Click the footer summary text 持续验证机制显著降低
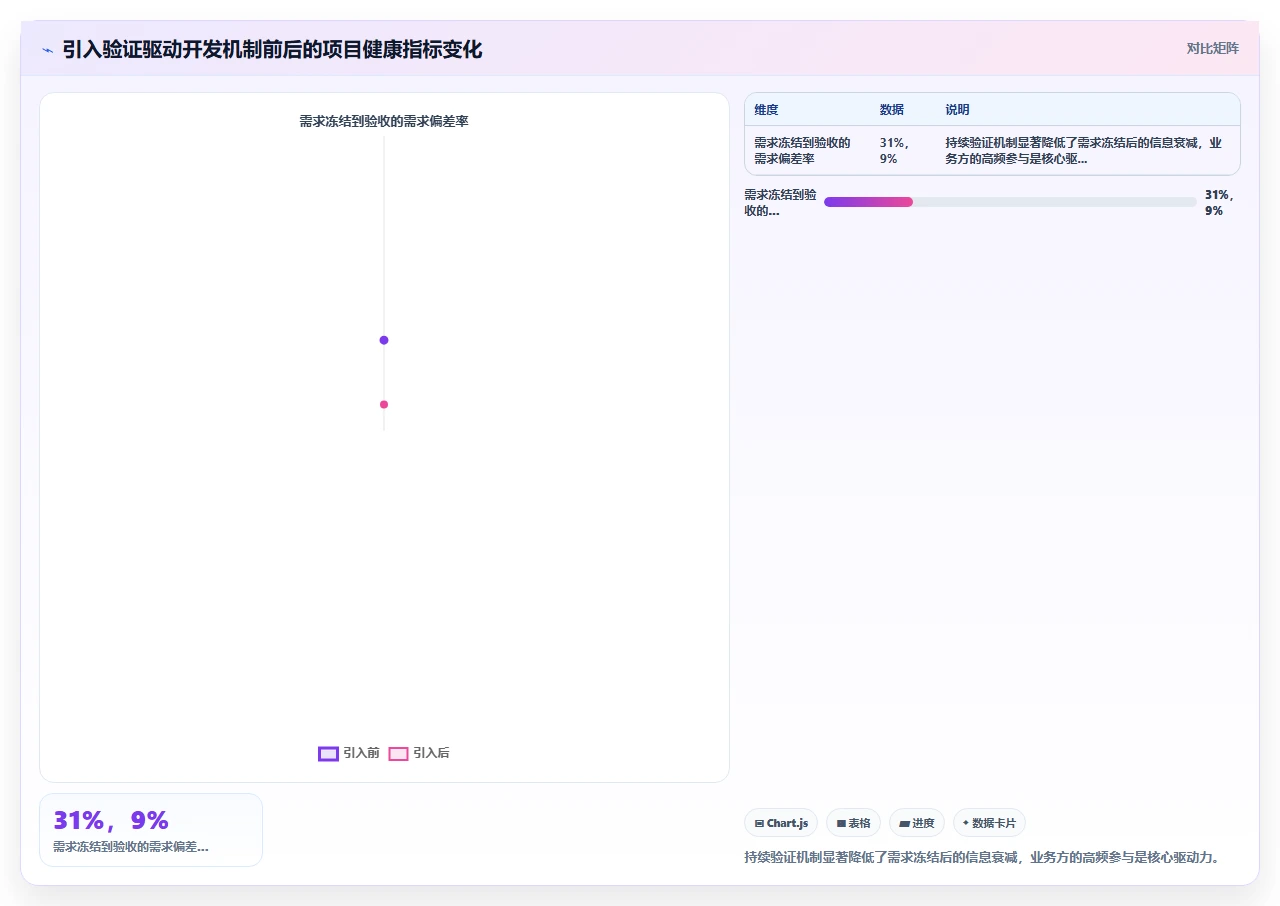The width and height of the screenshot is (1280, 906). click(982, 857)
